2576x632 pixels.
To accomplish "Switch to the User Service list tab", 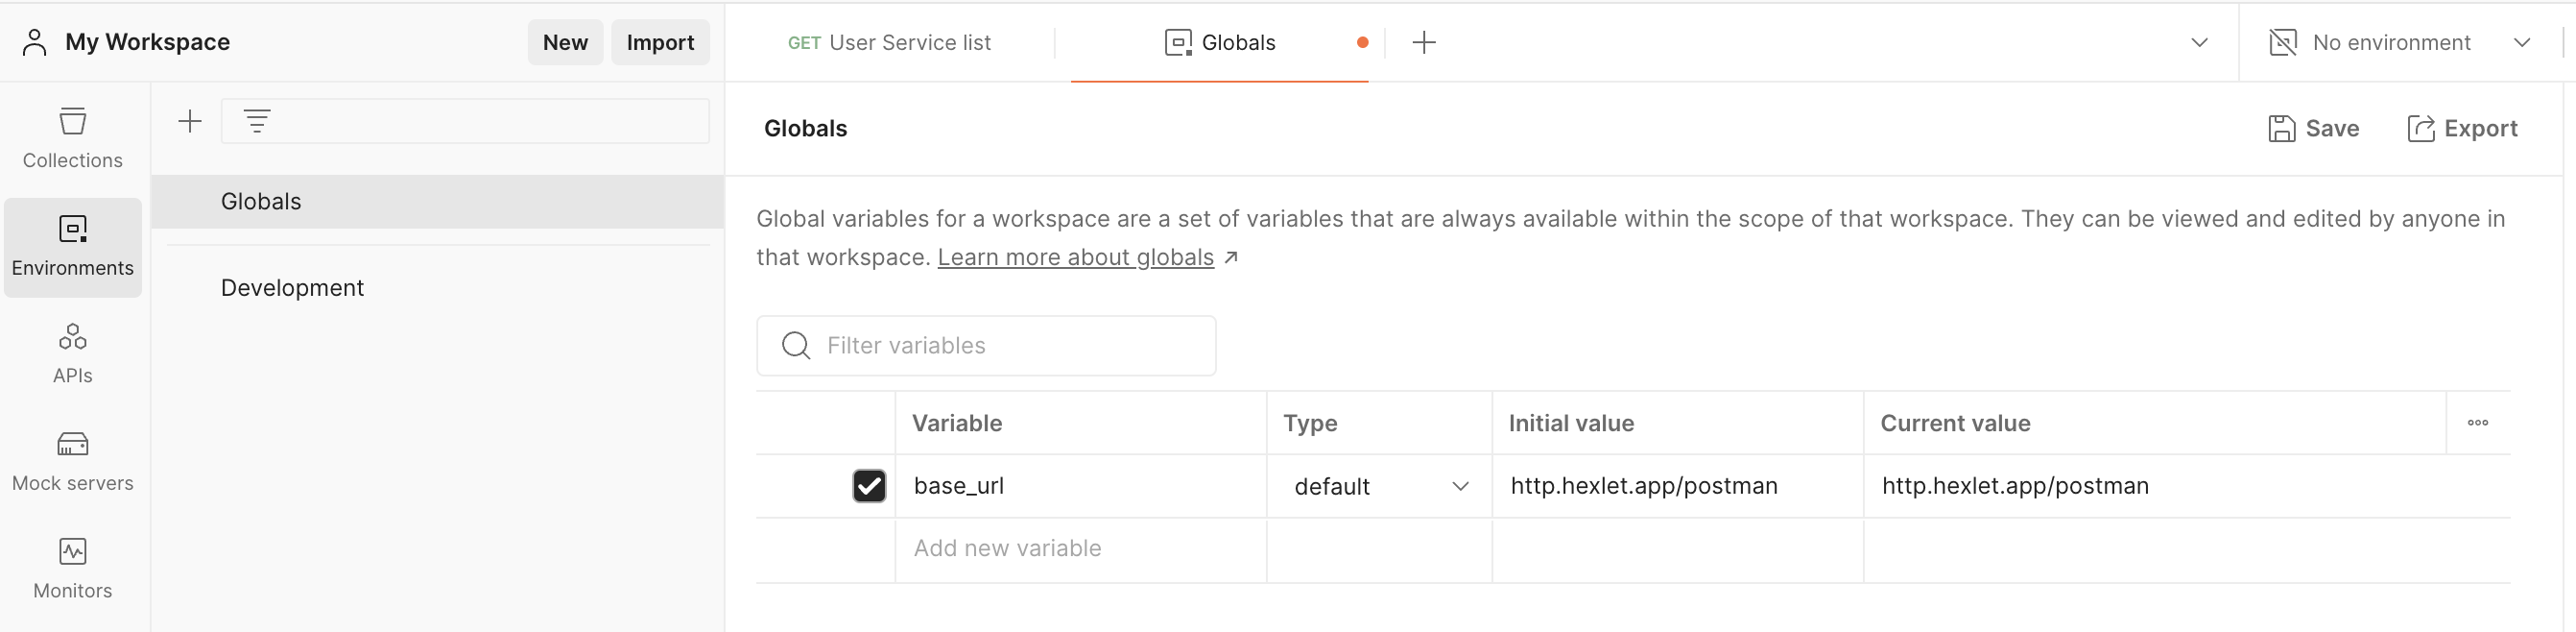I will [x=889, y=42].
